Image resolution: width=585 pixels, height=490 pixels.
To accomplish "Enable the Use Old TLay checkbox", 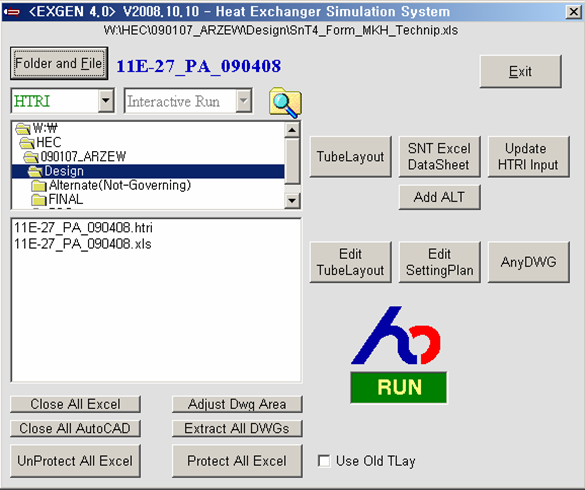I will pos(324,461).
